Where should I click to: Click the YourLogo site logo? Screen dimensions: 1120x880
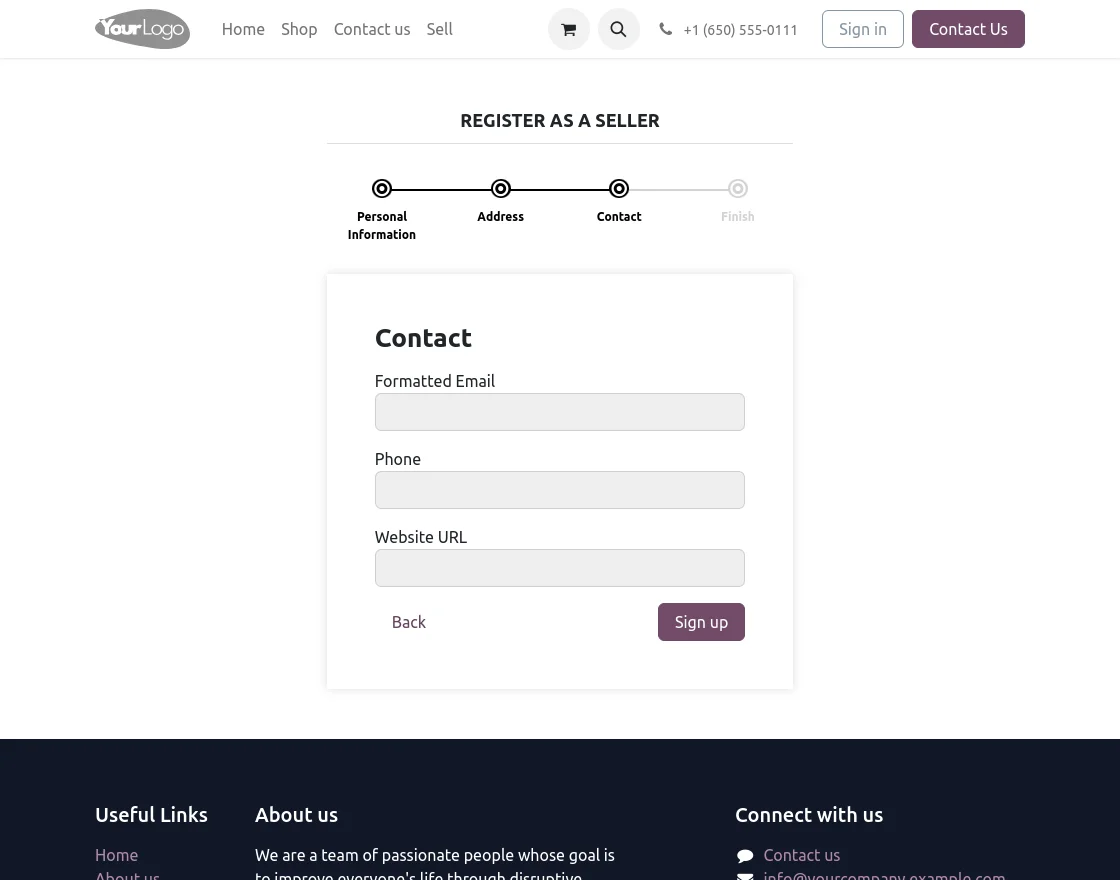coord(142,29)
